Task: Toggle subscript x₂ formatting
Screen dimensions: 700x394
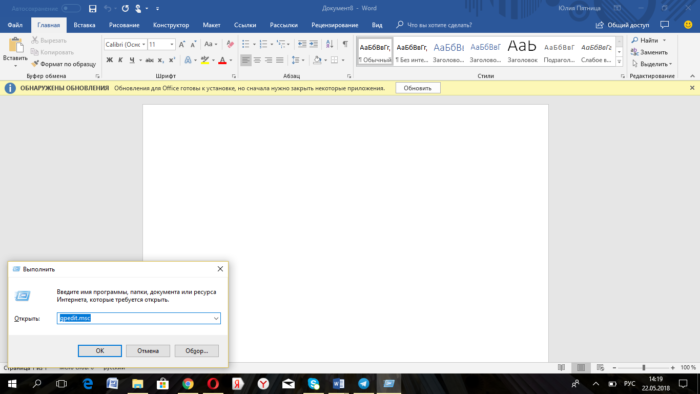Action: [x=161, y=60]
